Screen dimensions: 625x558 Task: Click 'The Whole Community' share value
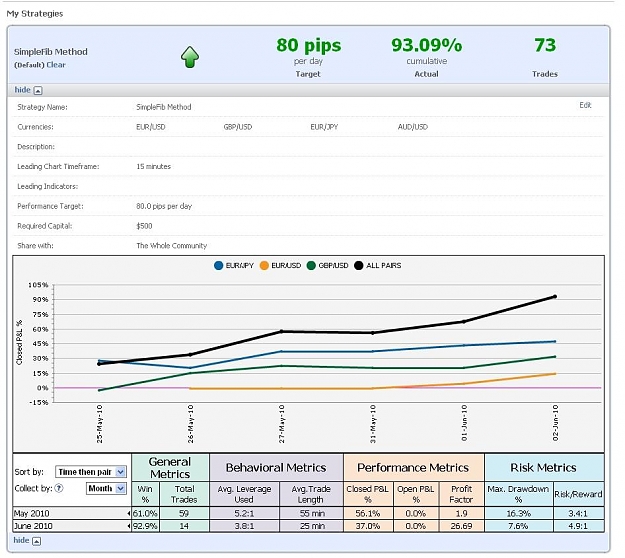click(171, 246)
